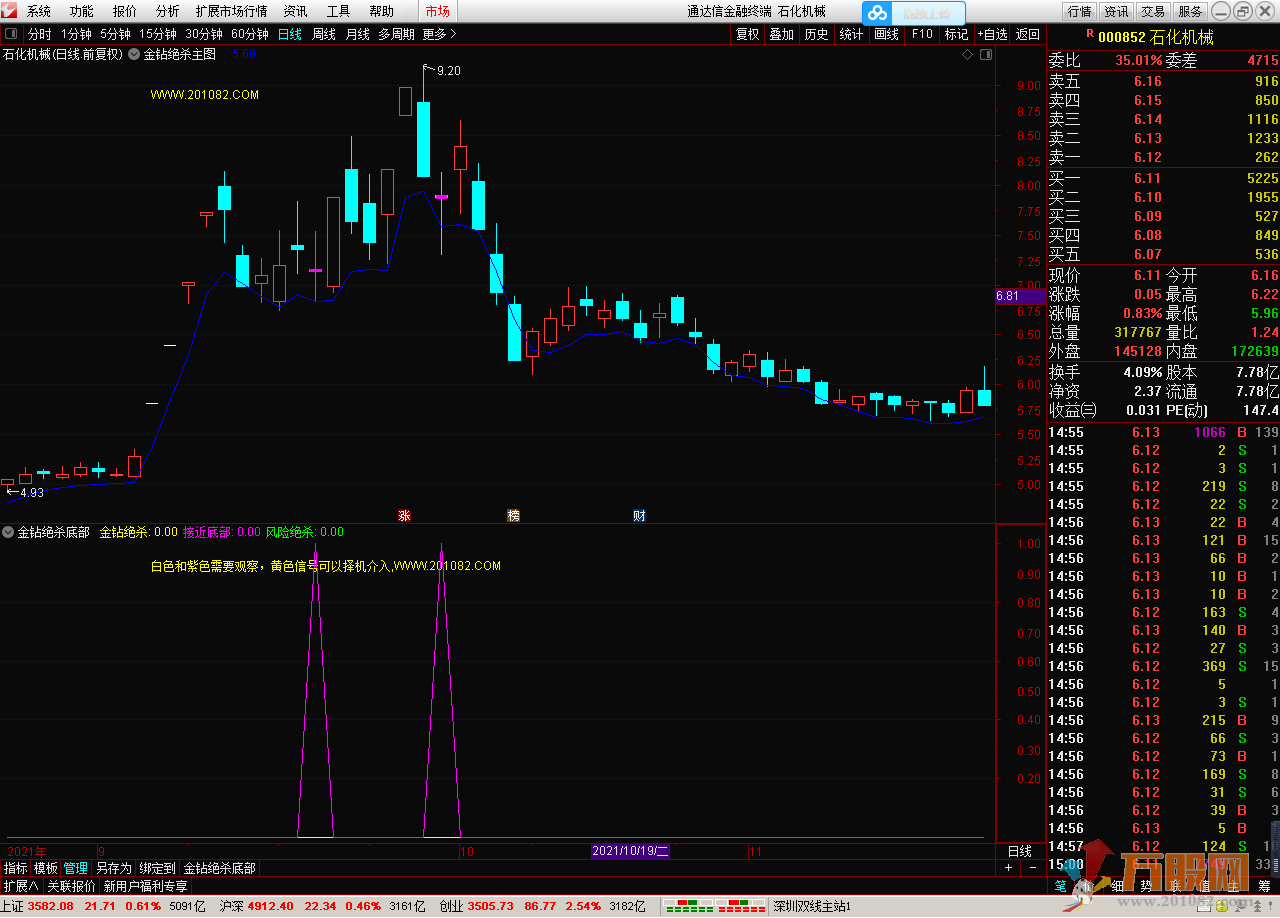The height and width of the screenshot is (918, 1280).
Task: Click the red 涨 marker under chart
Action: pos(404,516)
